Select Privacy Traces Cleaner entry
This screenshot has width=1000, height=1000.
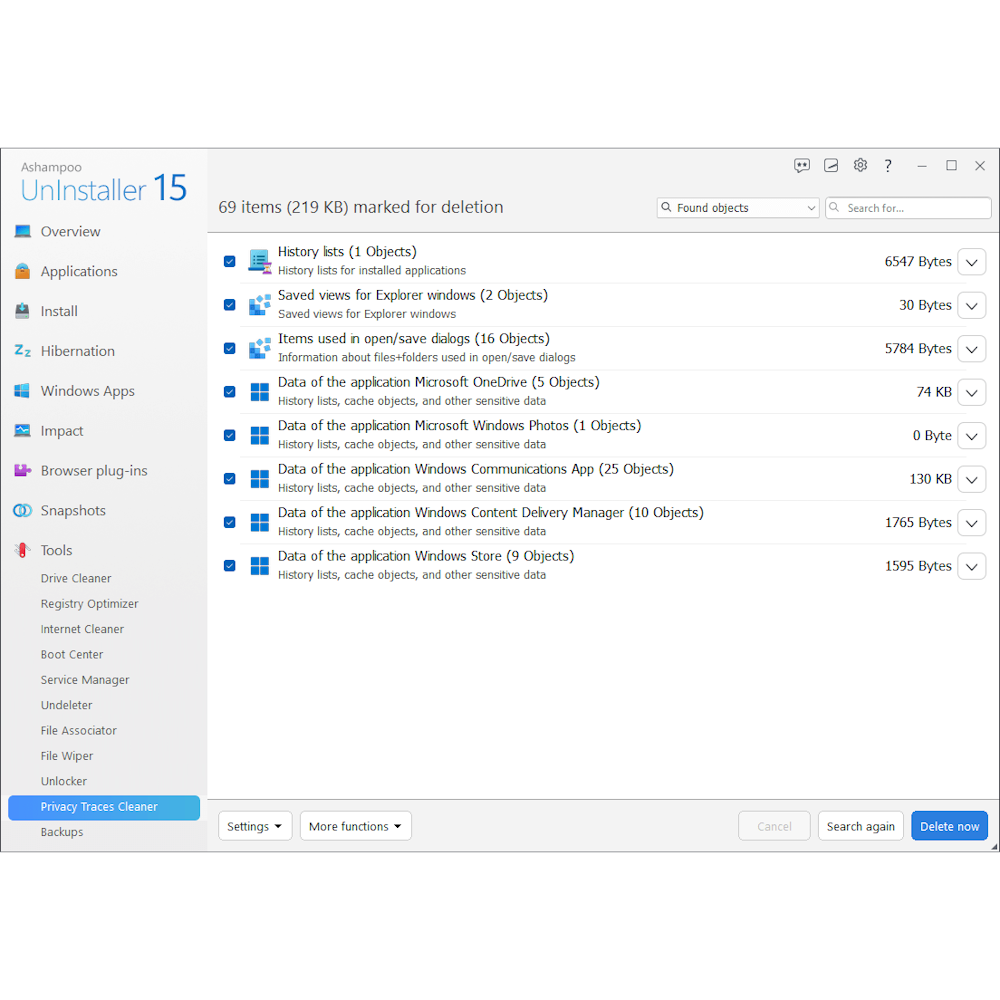pos(104,807)
